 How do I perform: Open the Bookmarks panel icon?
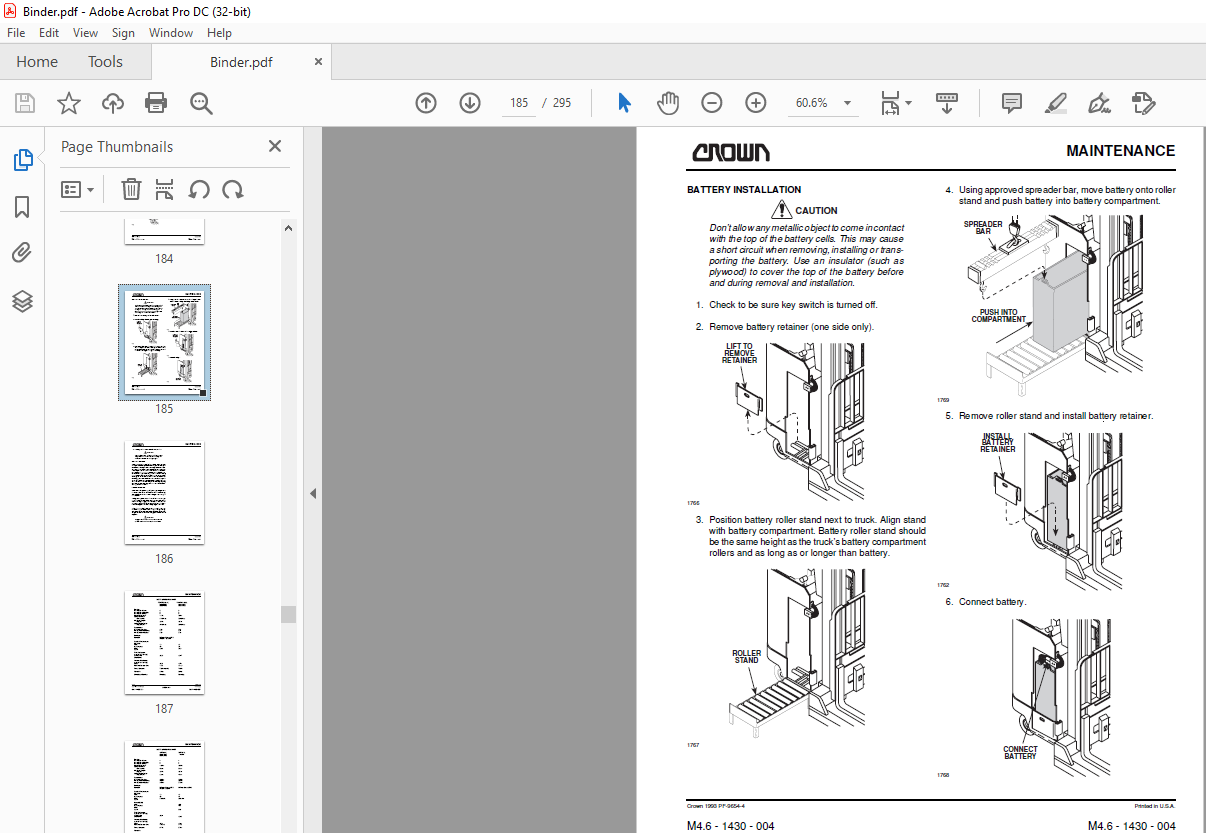pyautogui.click(x=22, y=207)
